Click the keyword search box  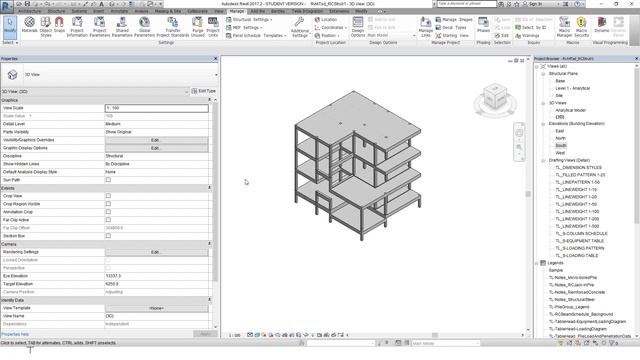click(x=467, y=4)
